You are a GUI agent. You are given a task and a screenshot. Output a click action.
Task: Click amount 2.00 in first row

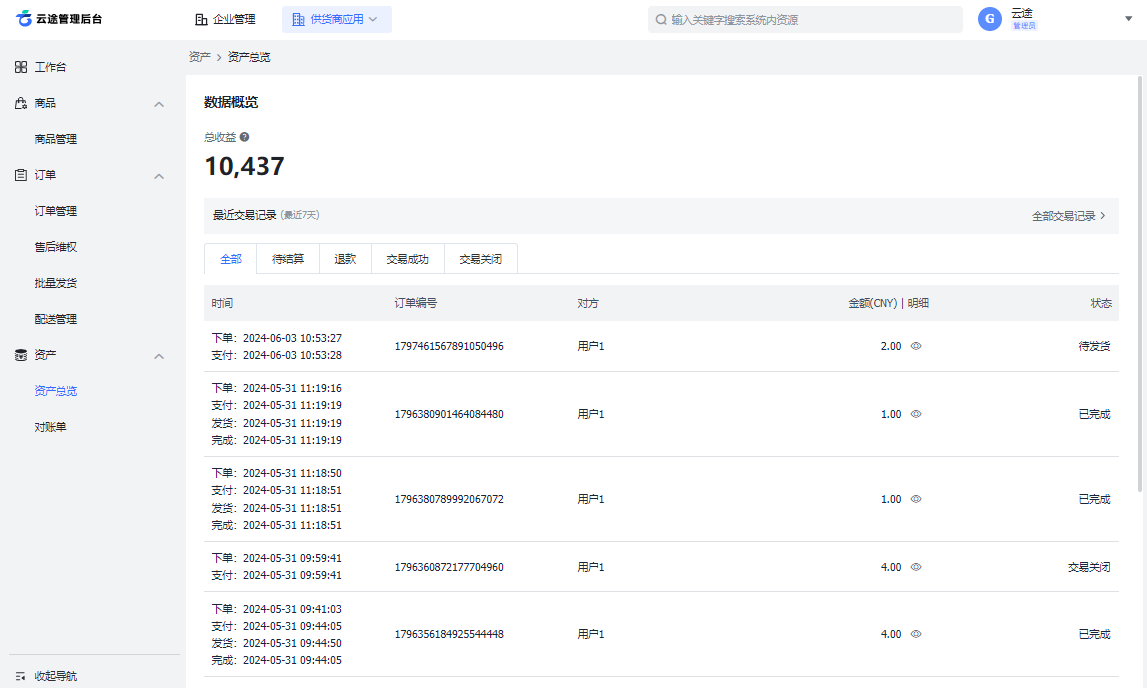[x=891, y=347]
